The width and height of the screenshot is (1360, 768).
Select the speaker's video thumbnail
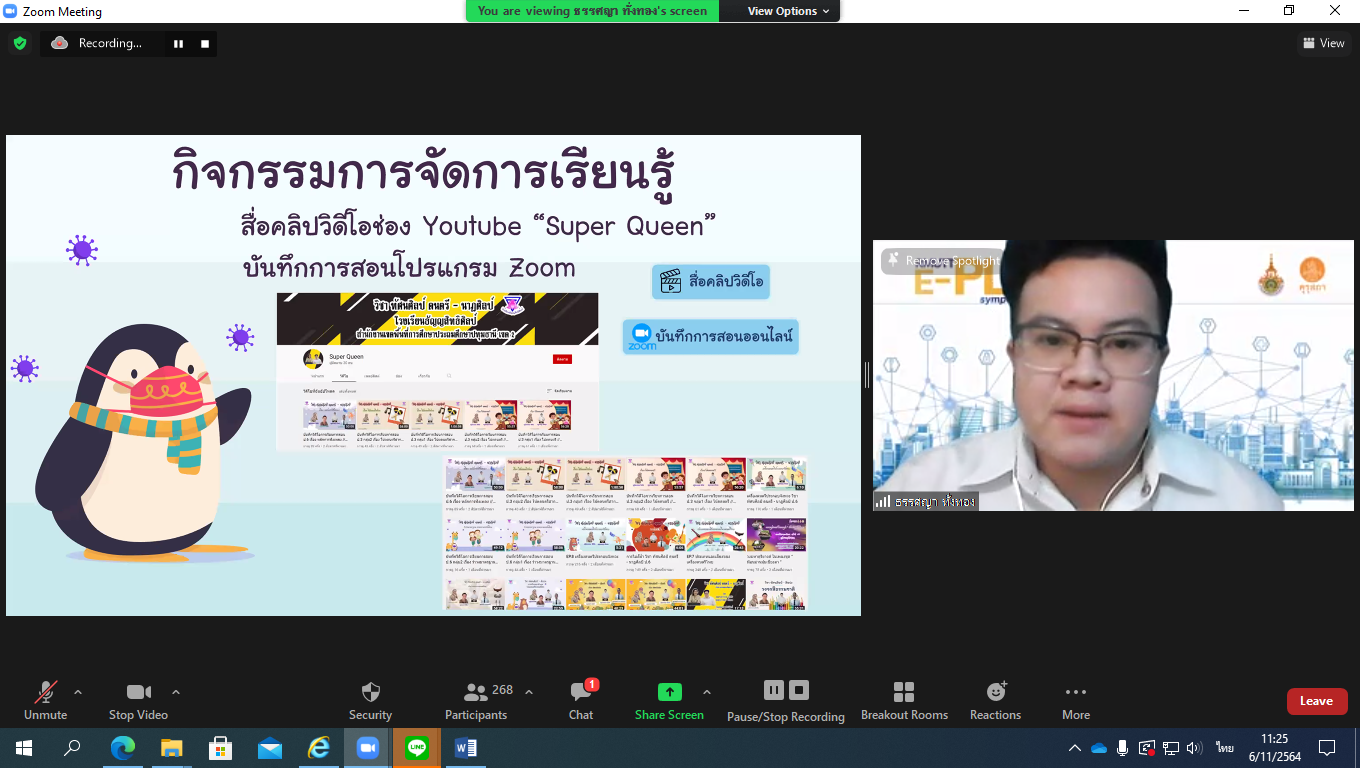click(1113, 375)
